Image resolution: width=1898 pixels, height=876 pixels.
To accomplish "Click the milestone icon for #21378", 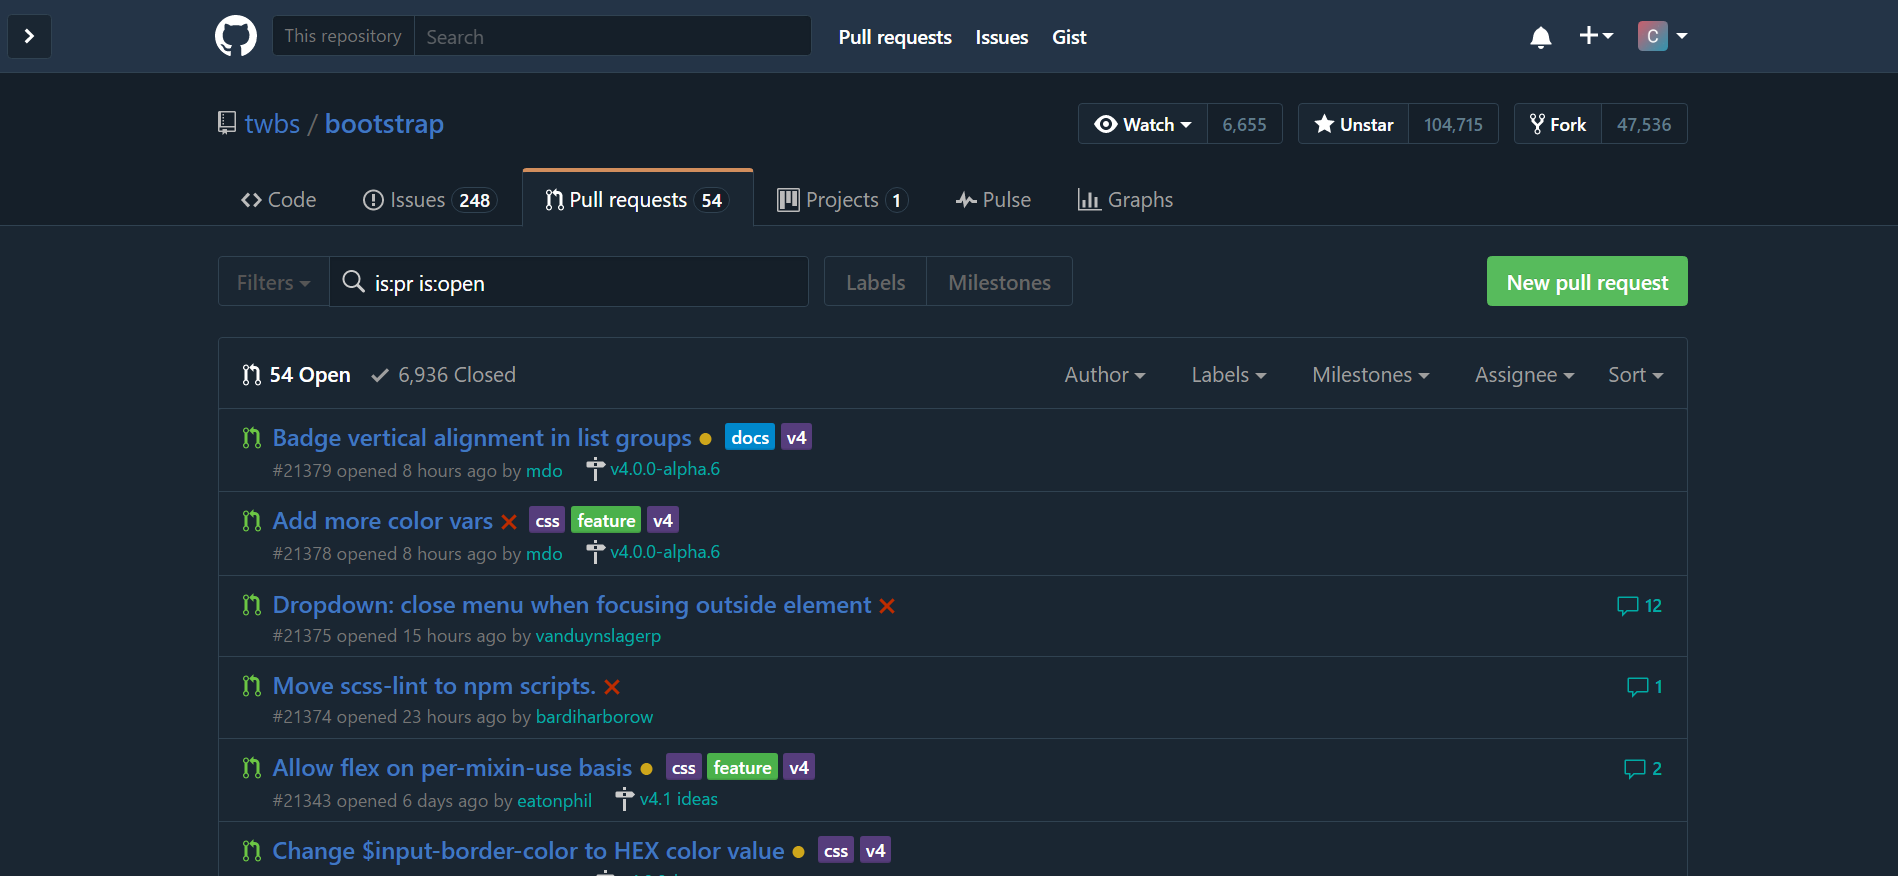I will click(x=595, y=552).
